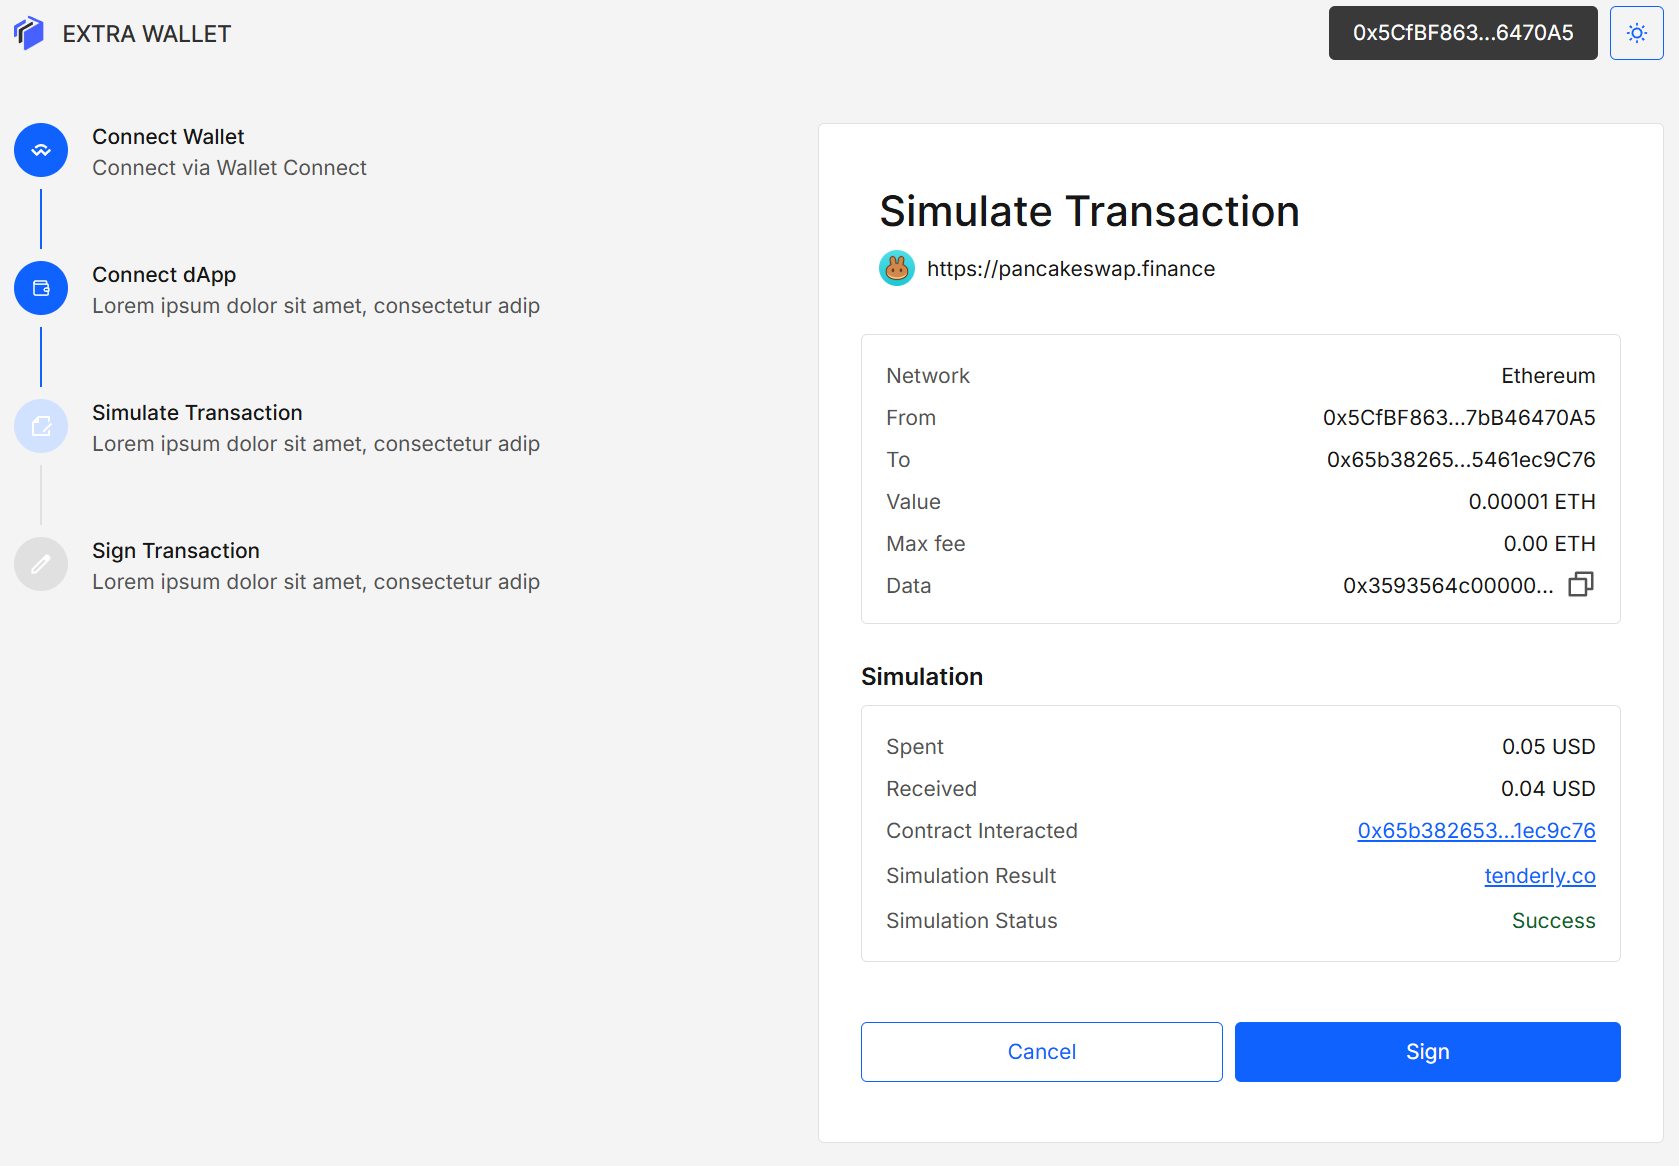Select the Connect Wallet step title
The width and height of the screenshot is (1679, 1166).
(168, 137)
